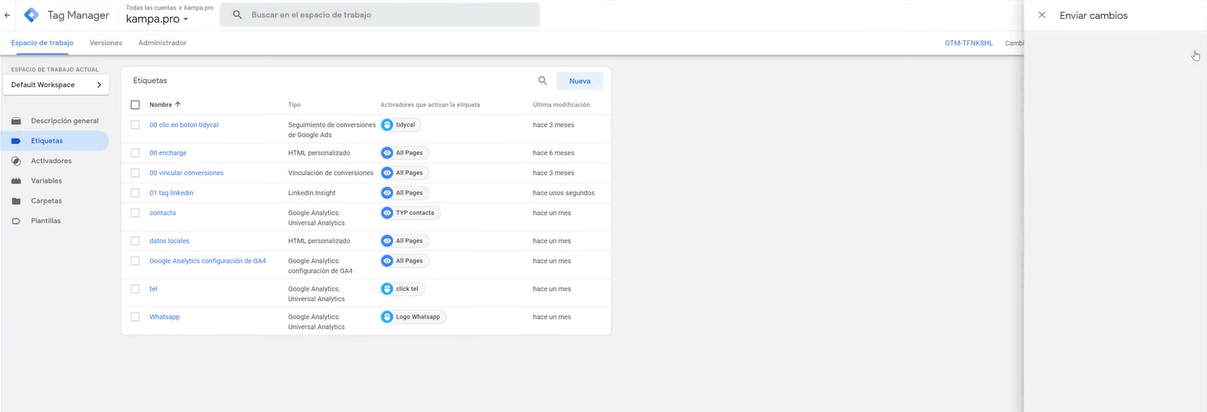The height and width of the screenshot is (412, 1207).
Task: Check the box for contacta tag
Action: (135, 213)
